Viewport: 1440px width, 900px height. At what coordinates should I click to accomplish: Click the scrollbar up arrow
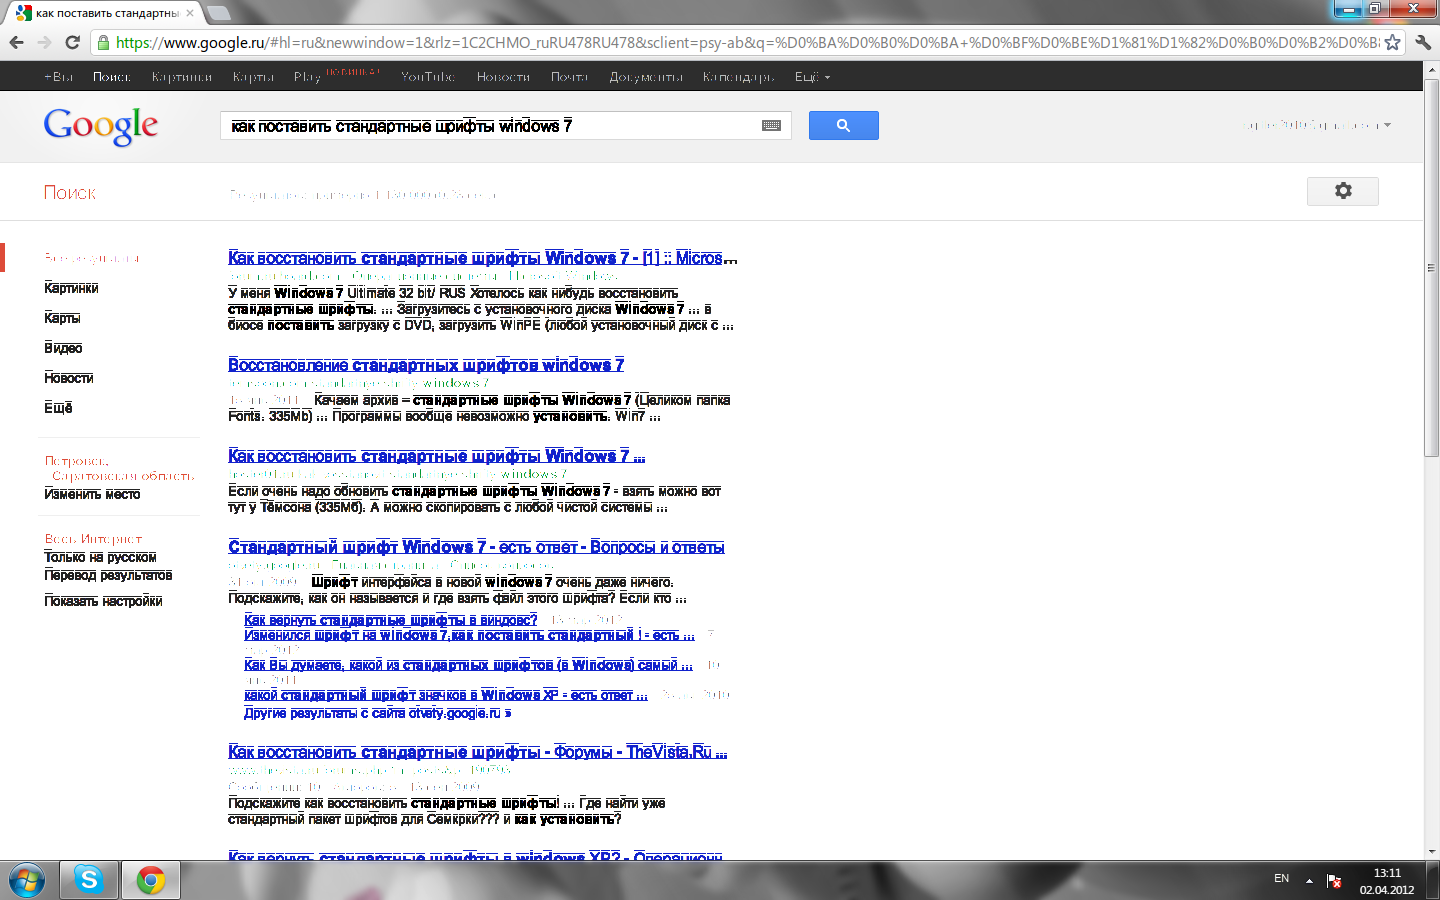[1432, 70]
